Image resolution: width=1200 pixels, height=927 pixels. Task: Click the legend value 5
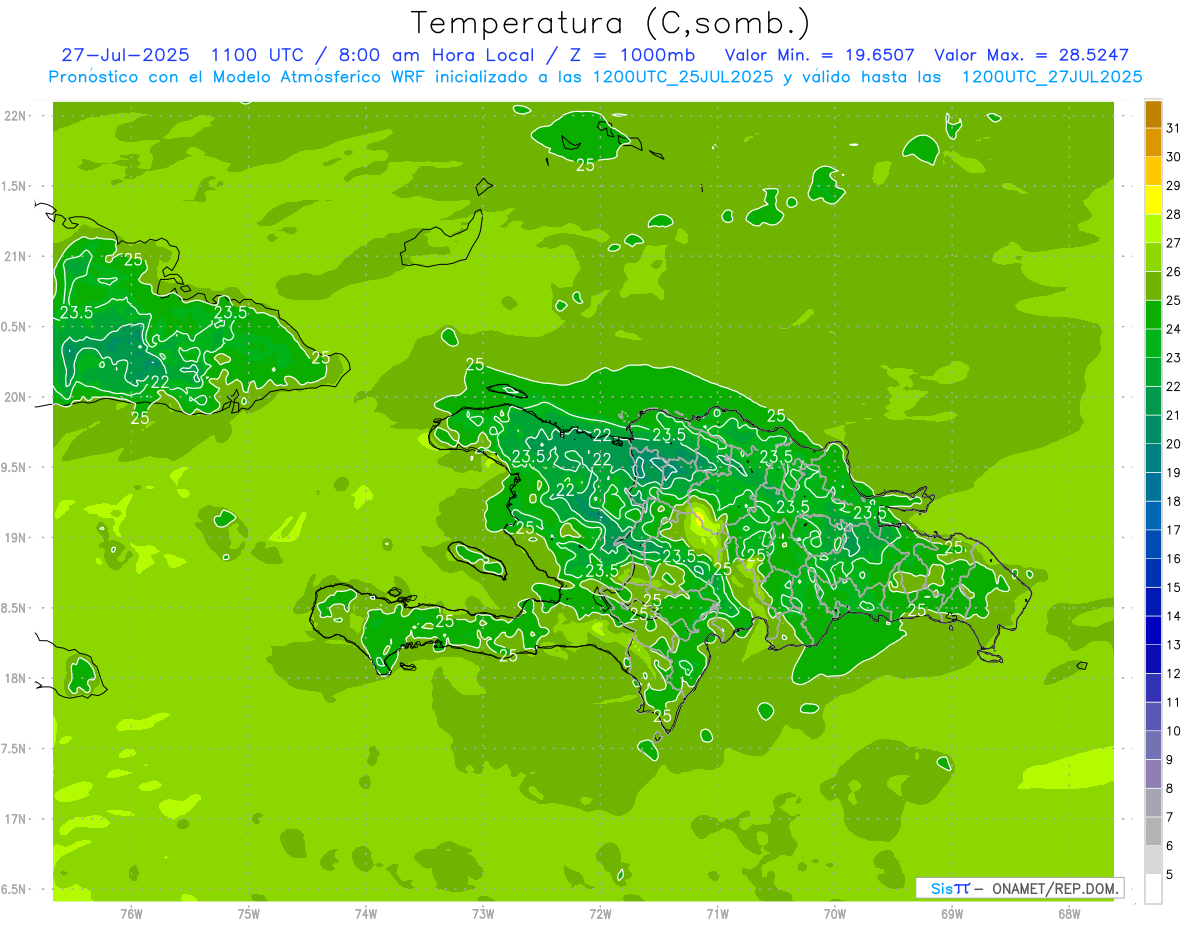click(x=1170, y=875)
